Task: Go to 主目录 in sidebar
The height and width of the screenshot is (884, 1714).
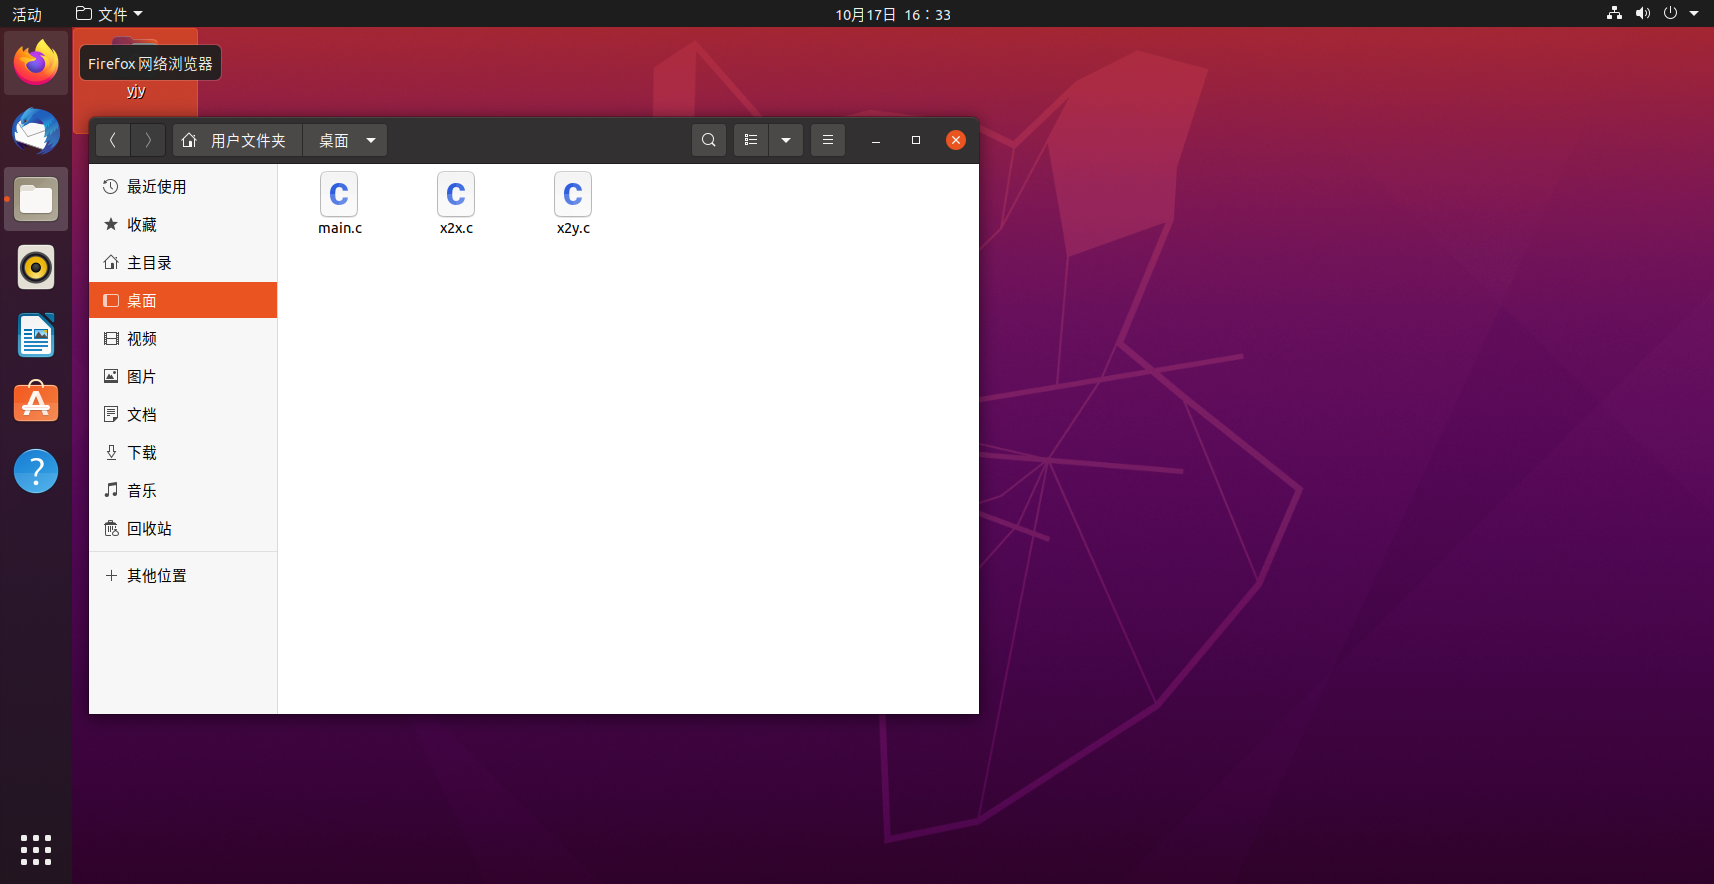Action: click(183, 262)
